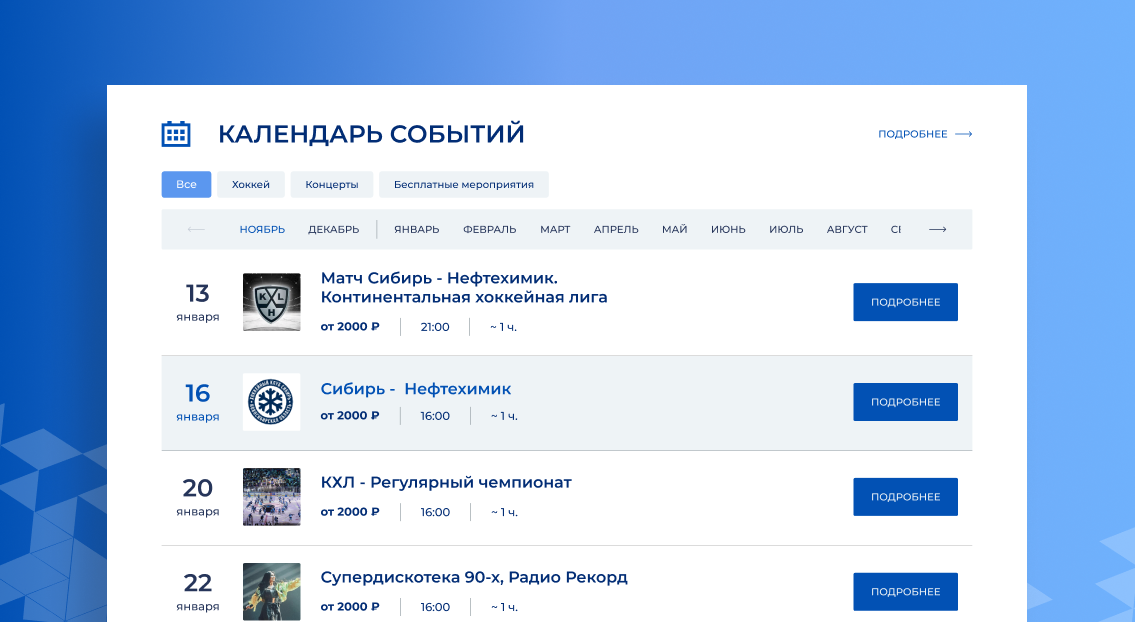Click the Супердискотека 90-х event photo

pyautogui.click(x=271, y=591)
